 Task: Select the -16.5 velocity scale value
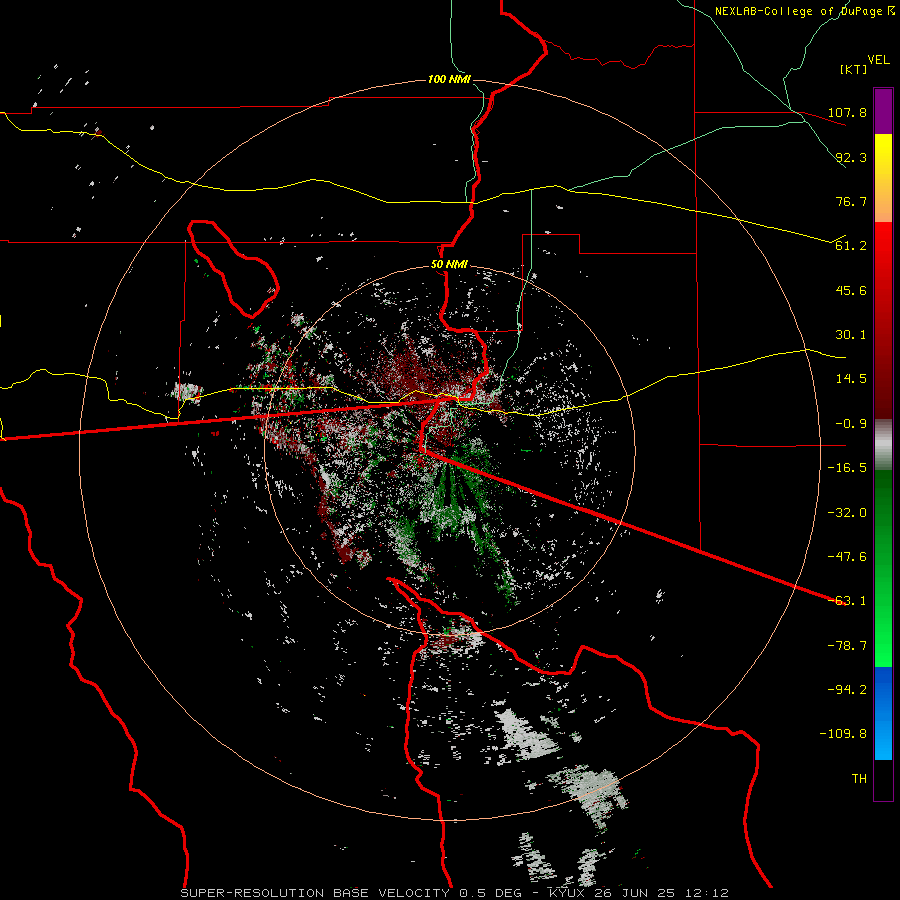[847, 468]
